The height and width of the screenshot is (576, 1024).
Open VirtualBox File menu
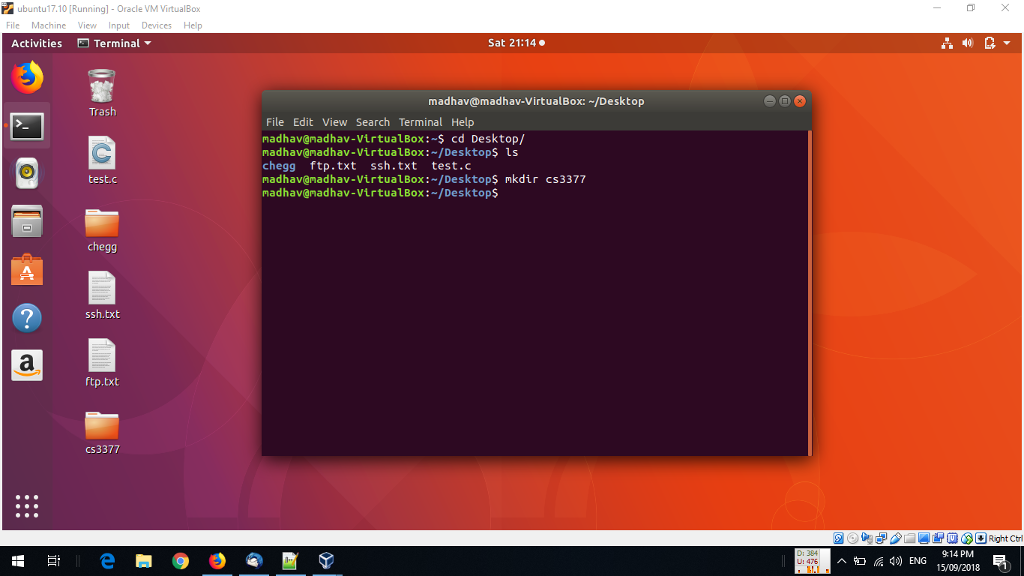12,25
